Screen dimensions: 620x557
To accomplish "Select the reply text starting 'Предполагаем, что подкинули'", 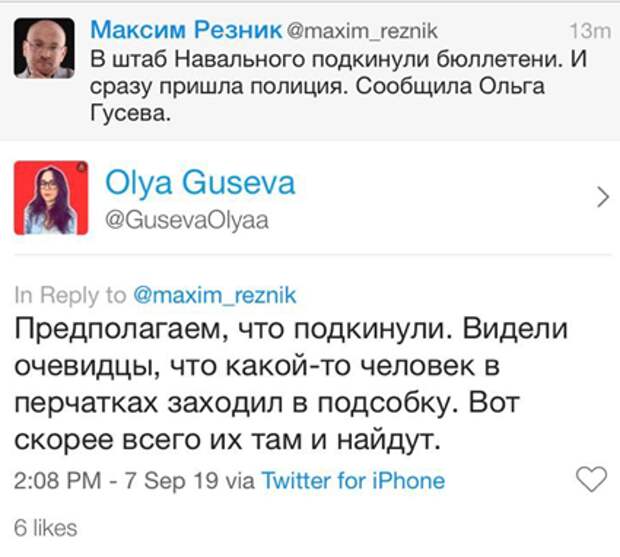I will click(291, 385).
